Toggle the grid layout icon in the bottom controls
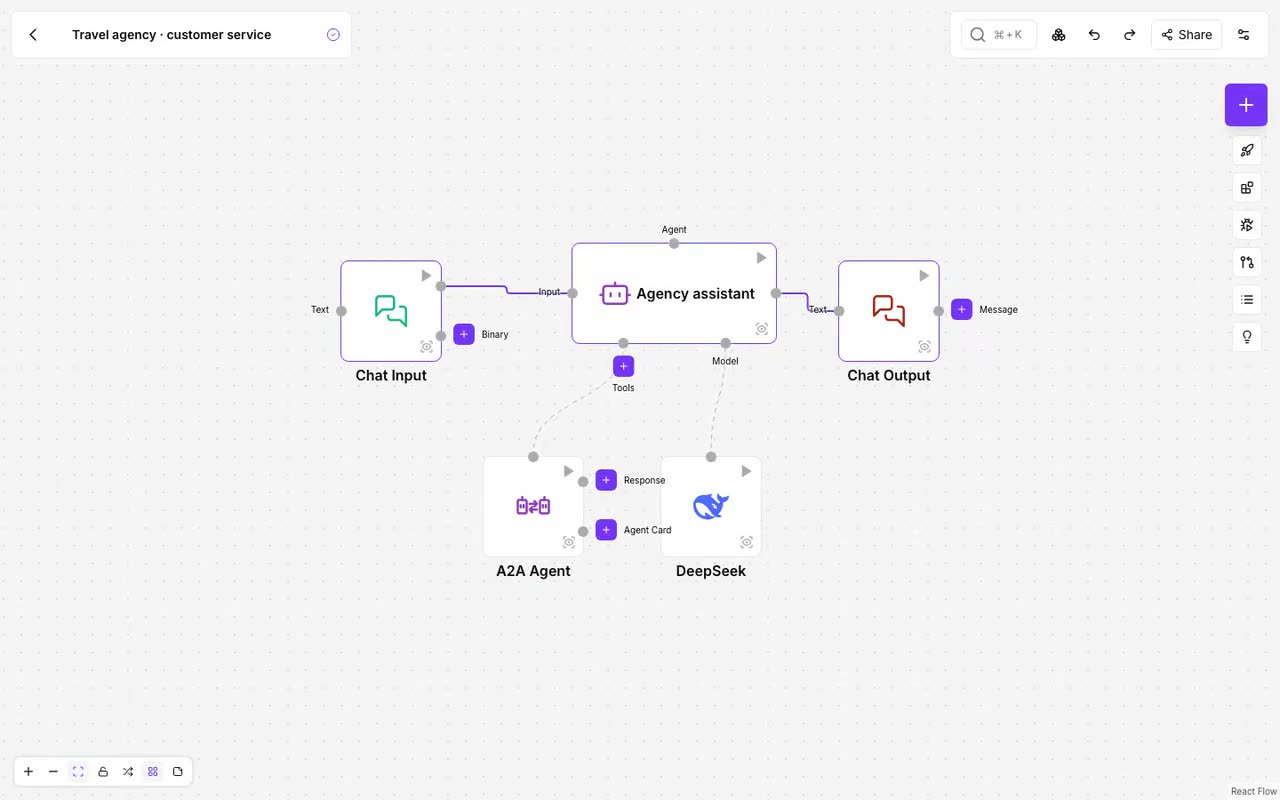The width and height of the screenshot is (1280, 800). pos(153,772)
